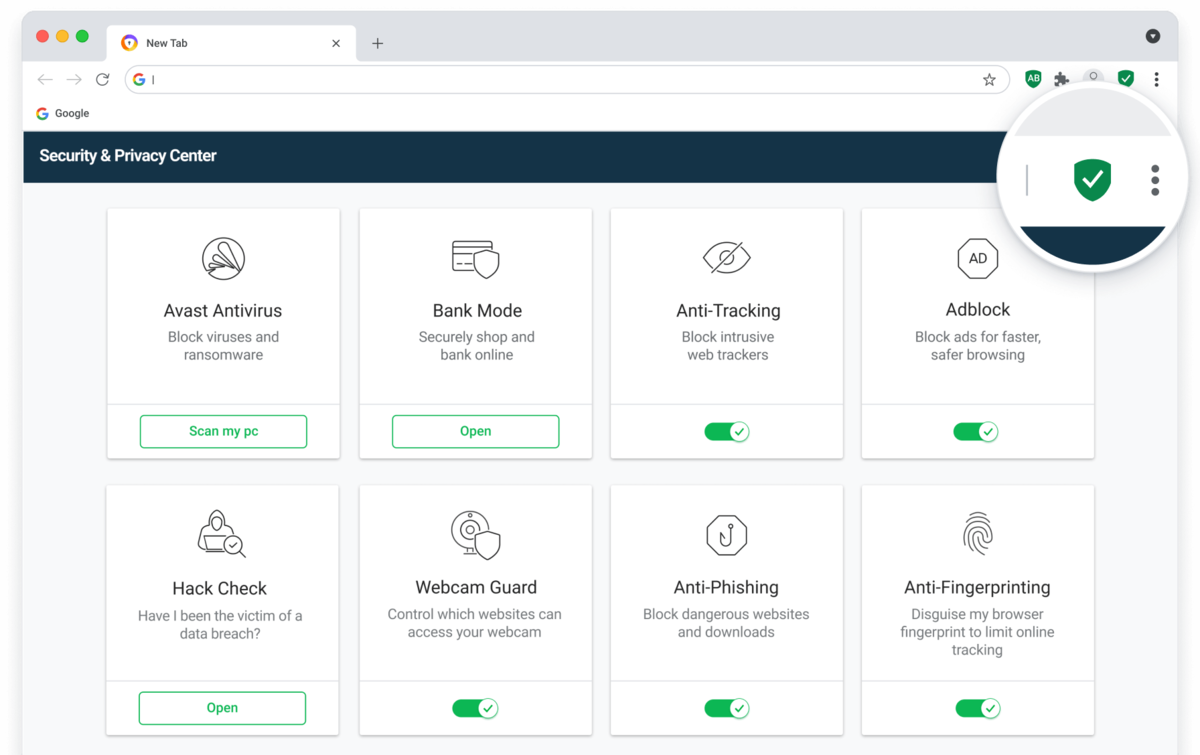Click the Security & Privacy Center heading
1200x755 pixels.
coord(128,155)
